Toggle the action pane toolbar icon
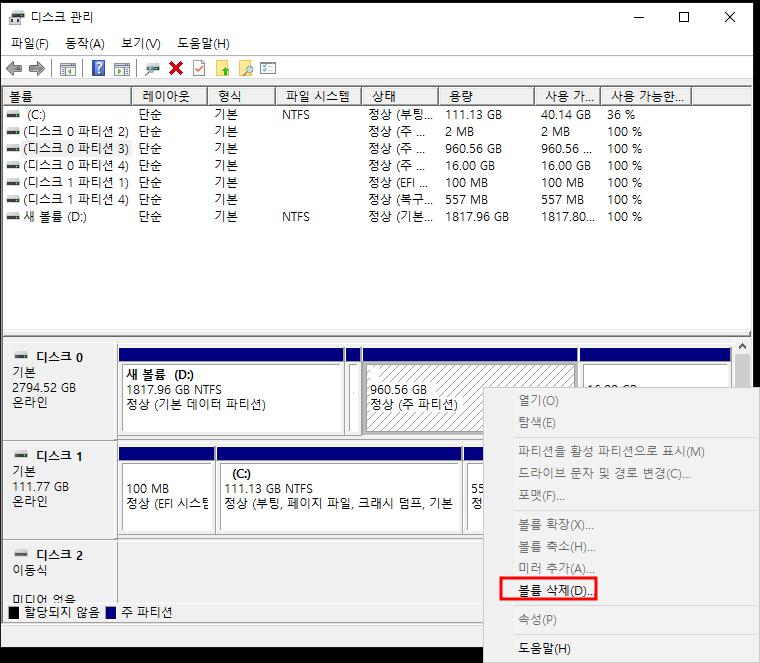The image size is (760, 663). coord(122,69)
